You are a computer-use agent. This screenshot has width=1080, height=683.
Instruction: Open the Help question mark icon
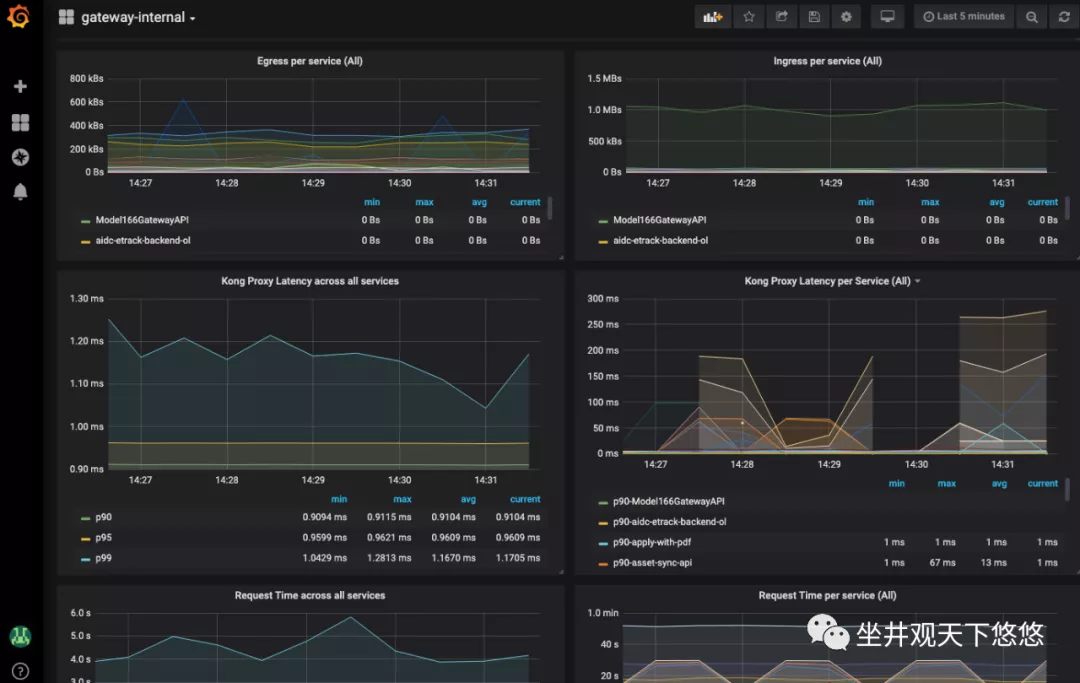pyautogui.click(x=20, y=671)
